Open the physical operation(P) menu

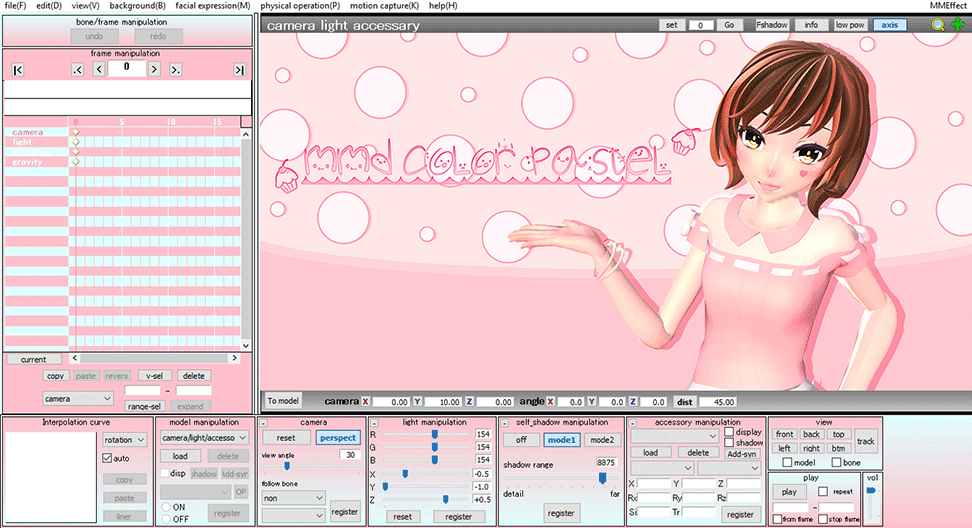[x=300, y=6]
